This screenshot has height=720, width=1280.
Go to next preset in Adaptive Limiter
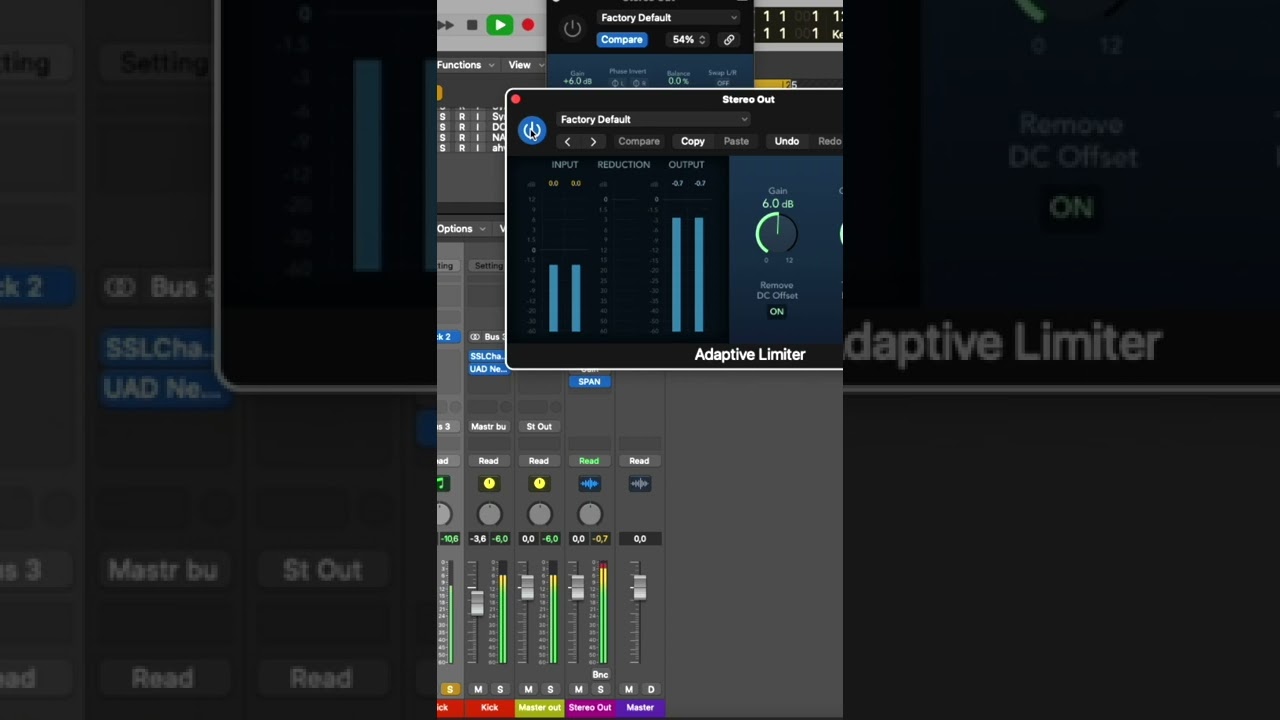tap(593, 142)
